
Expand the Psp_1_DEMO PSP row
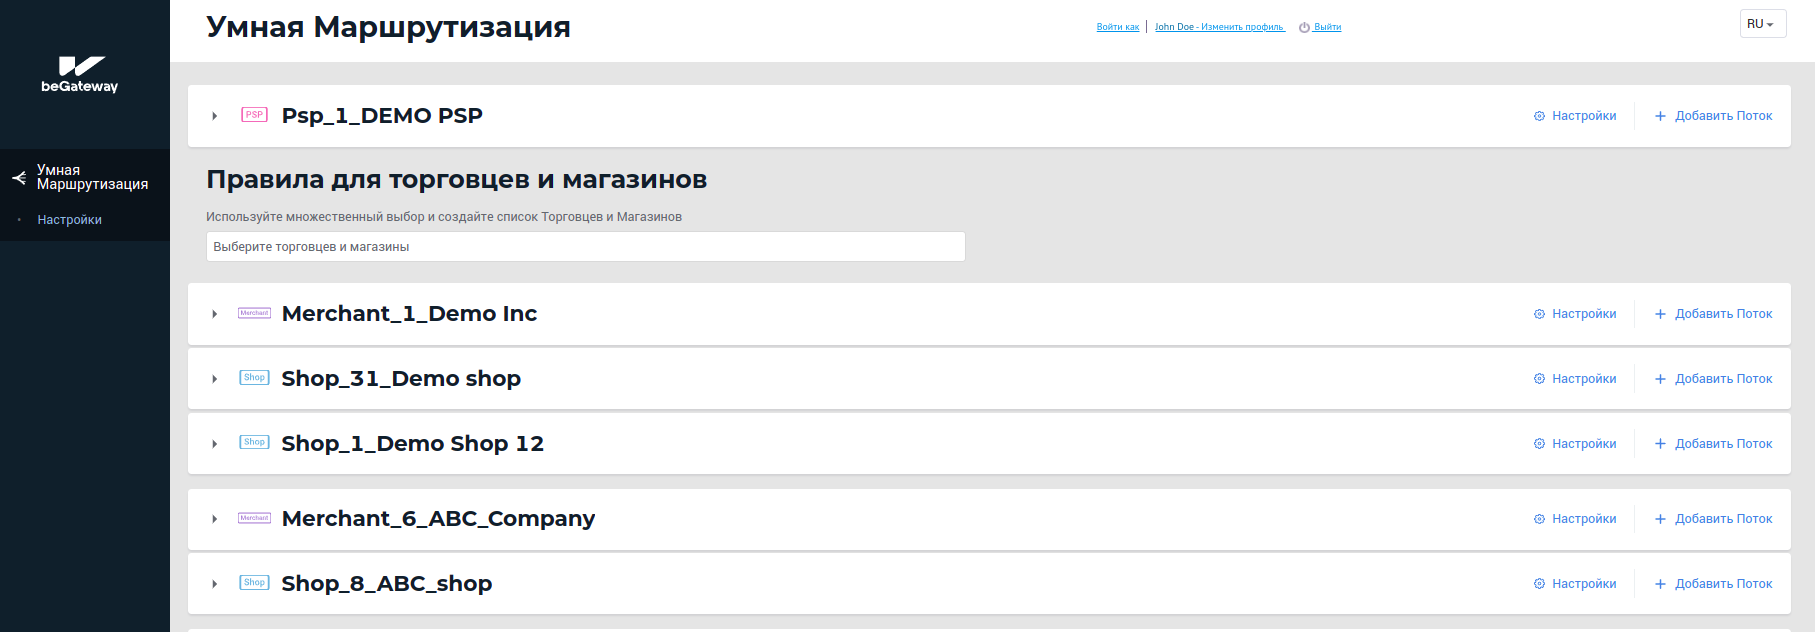pos(215,116)
